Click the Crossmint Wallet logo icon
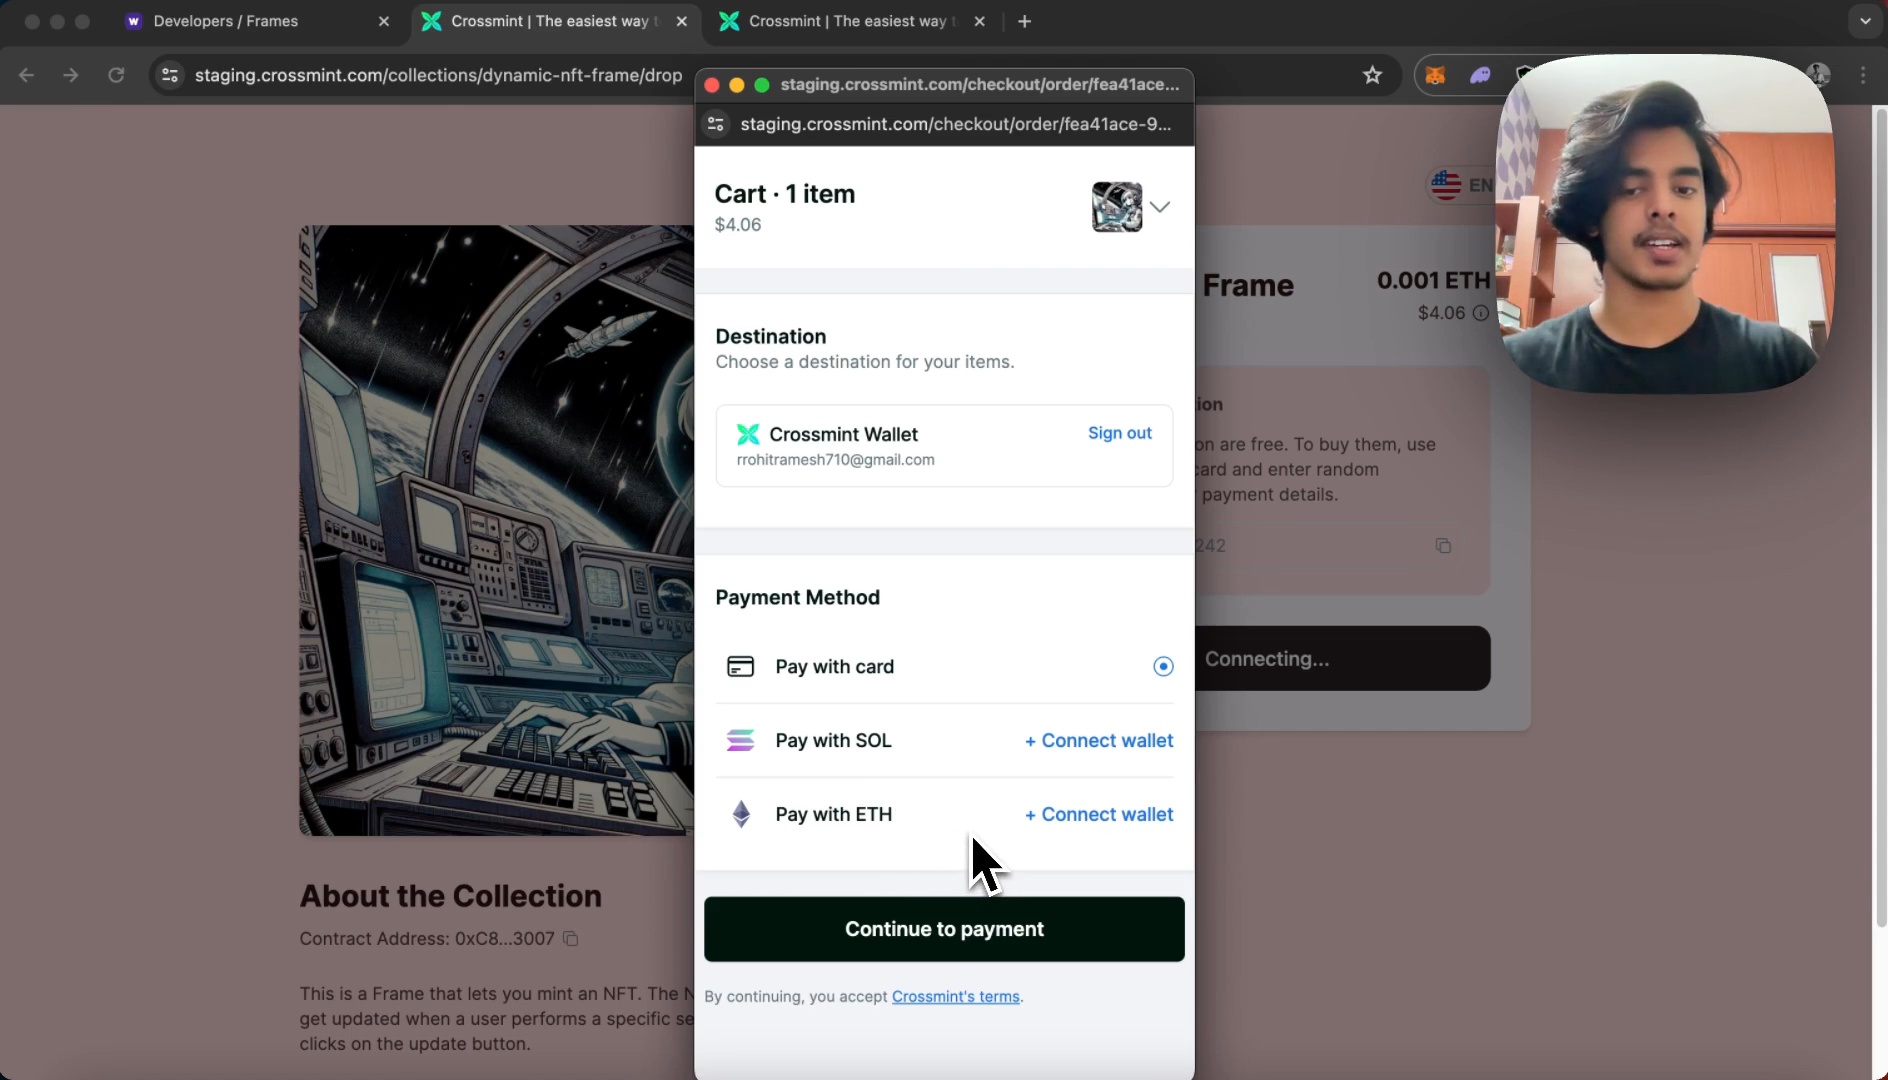Screen dimensions: 1888x1080 748,434
